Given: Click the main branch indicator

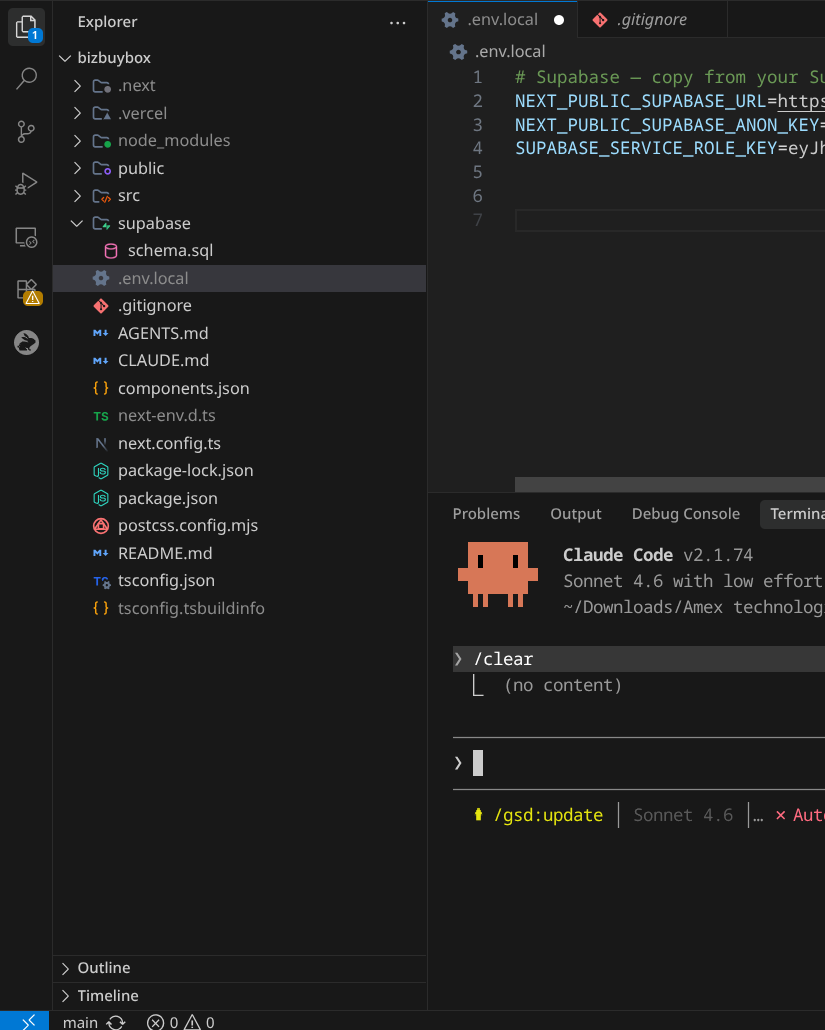Looking at the screenshot, I should click(x=80, y=1022).
